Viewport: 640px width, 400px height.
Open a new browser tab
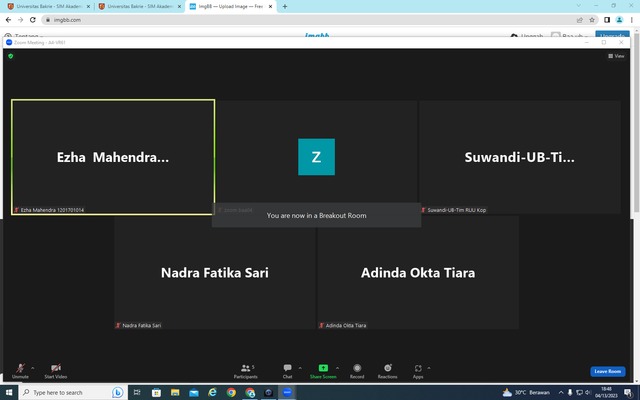pyautogui.click(x=284, y=7)
